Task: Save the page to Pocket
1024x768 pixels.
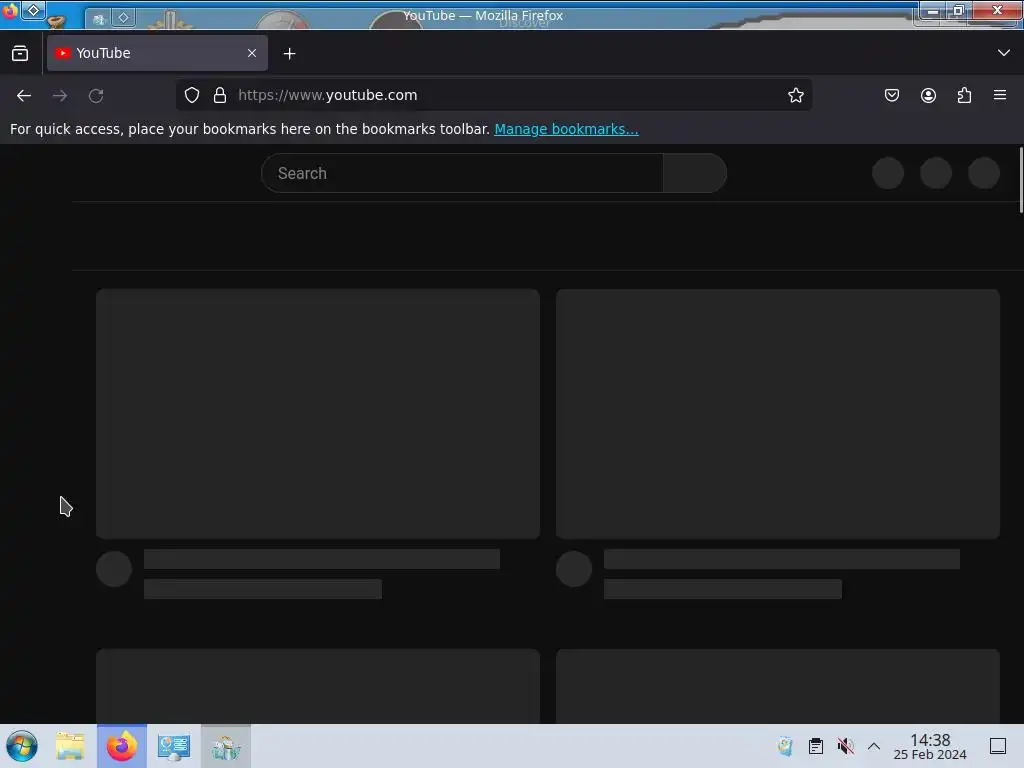Action: [x=891, y=95]
